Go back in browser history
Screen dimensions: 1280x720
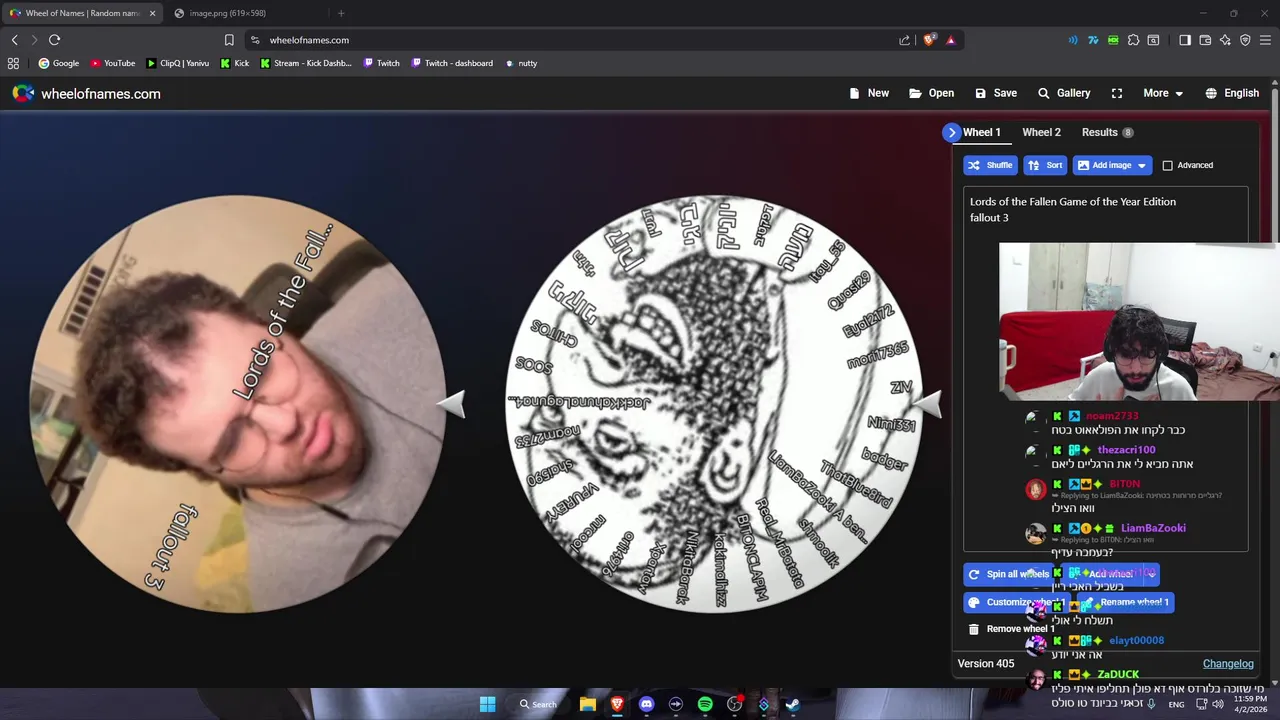14,40
